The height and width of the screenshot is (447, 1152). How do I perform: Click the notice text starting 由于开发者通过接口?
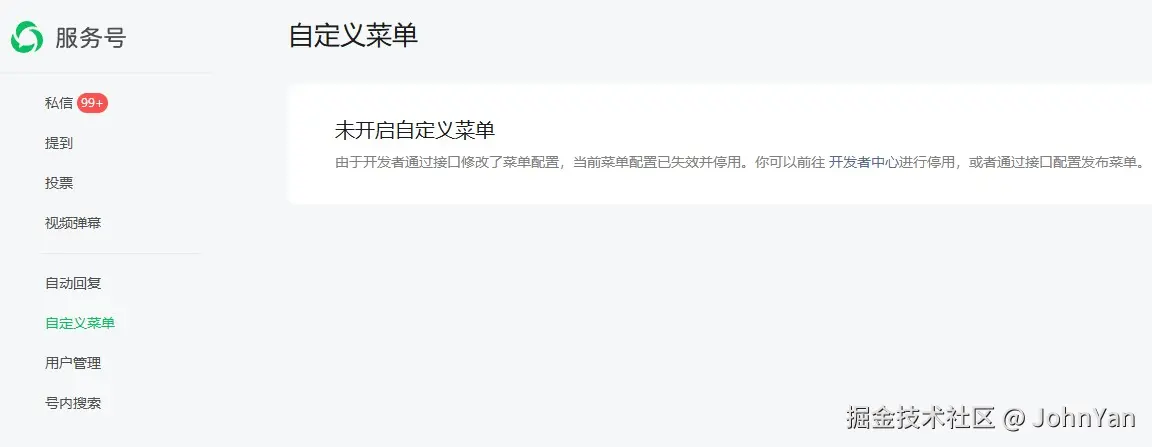[740, 162]
